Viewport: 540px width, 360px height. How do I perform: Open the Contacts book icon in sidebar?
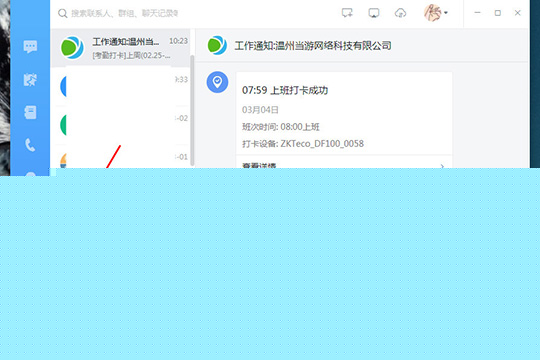pos(30,112)
